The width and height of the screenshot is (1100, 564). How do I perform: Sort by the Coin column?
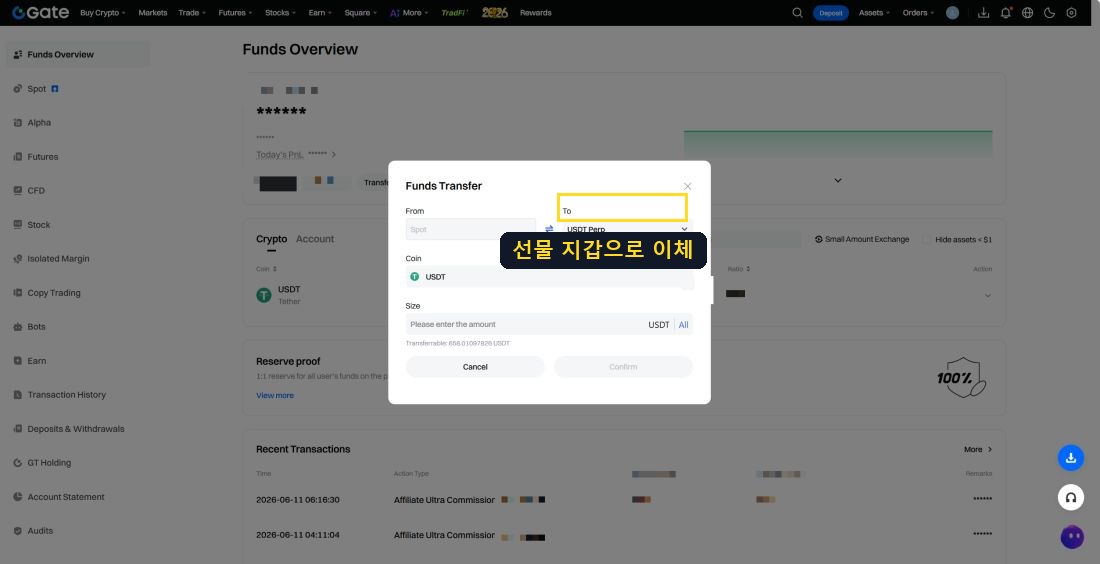tap(267, 269)
